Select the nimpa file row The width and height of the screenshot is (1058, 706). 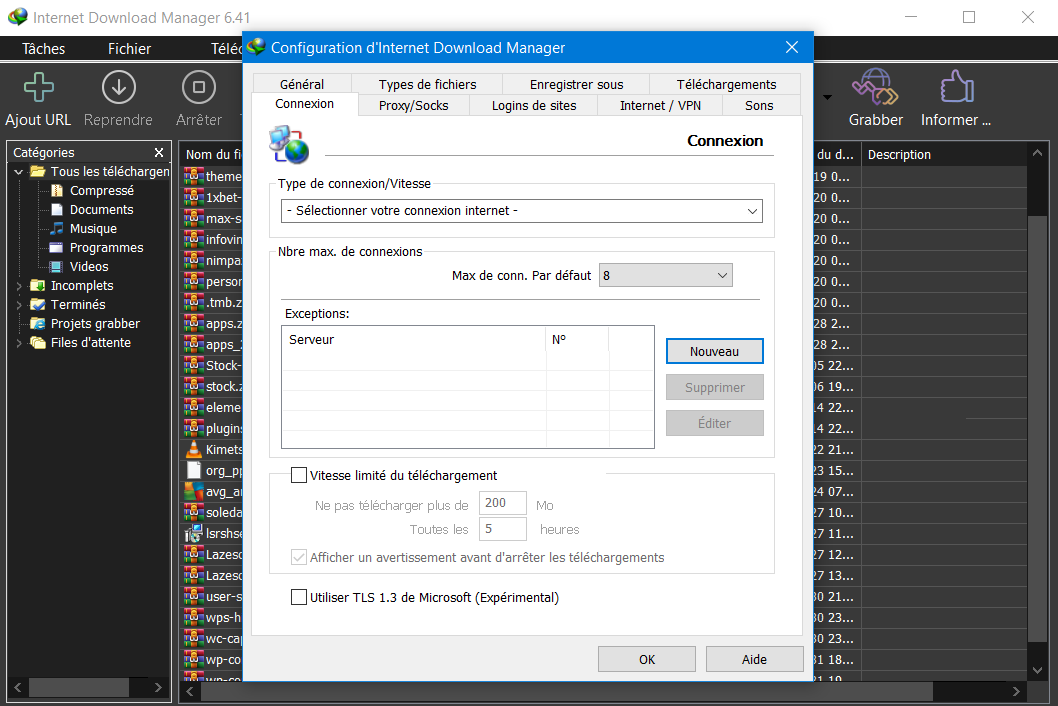coord(215,260)
